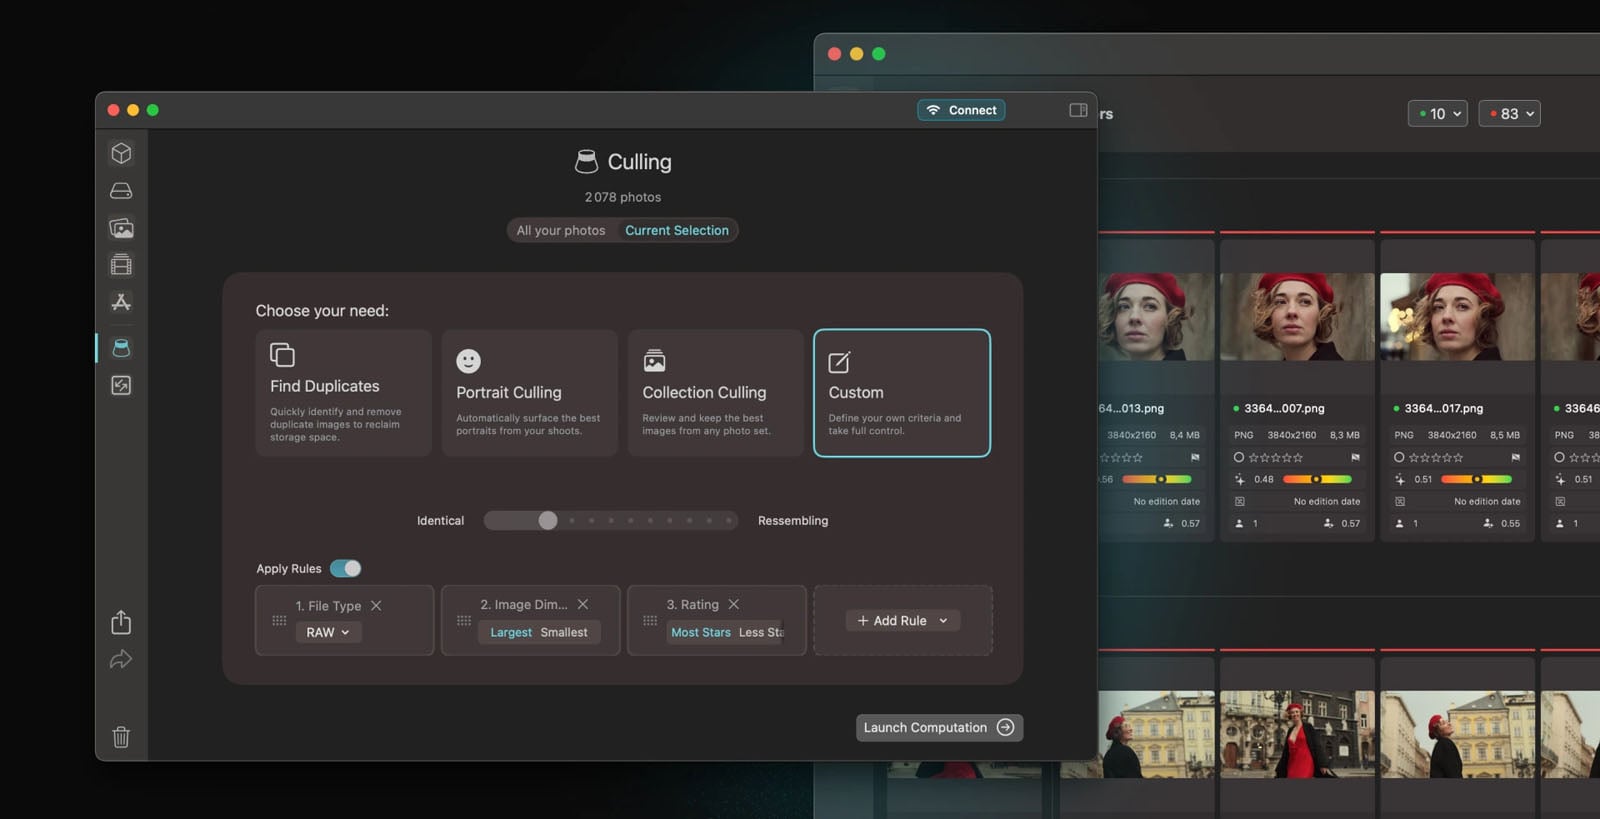Open the drive icon in sidebar
Viewport: 1600px width, 819px height.
(121, 191)
